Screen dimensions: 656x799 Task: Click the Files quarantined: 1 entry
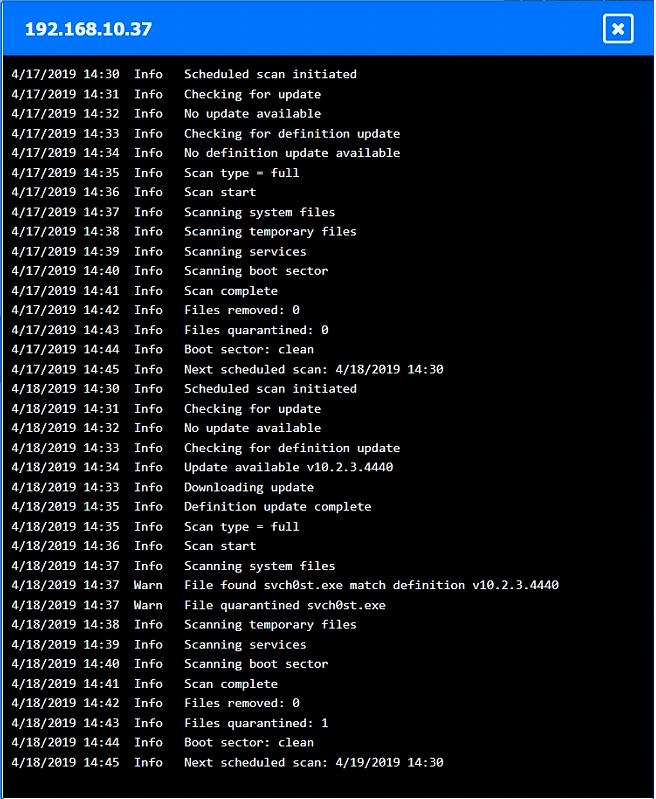point(170,723)
